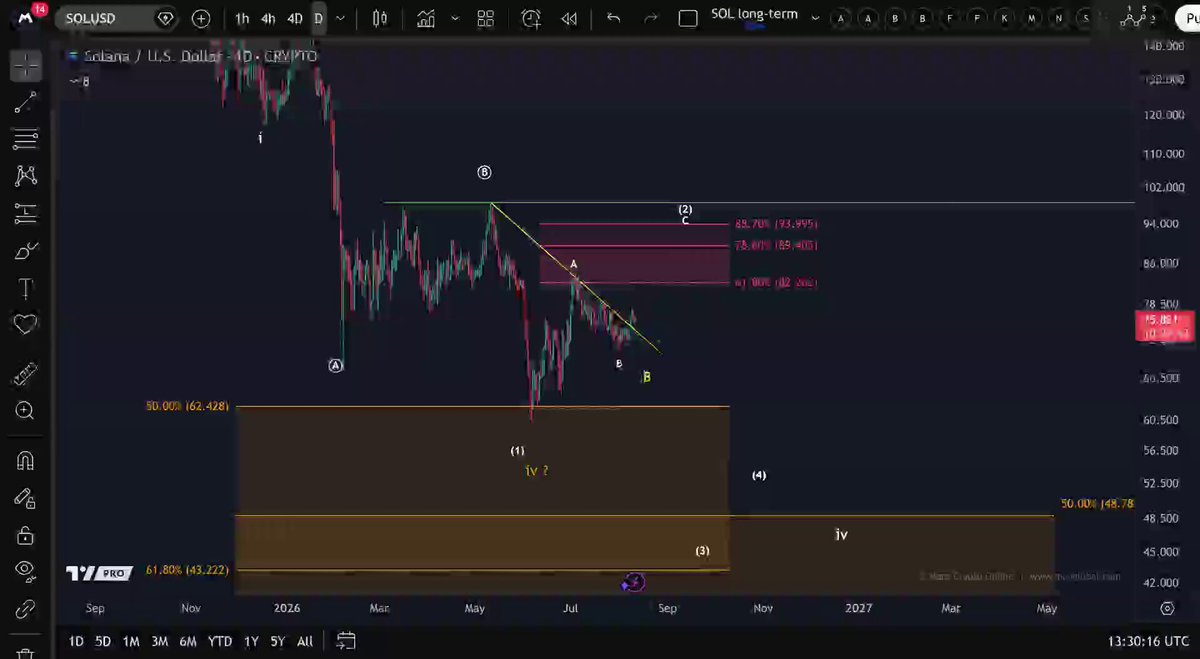Expand the collapsed indicator legend showing 8
This screenshot has width=1200, height=659.
(79, 81)
